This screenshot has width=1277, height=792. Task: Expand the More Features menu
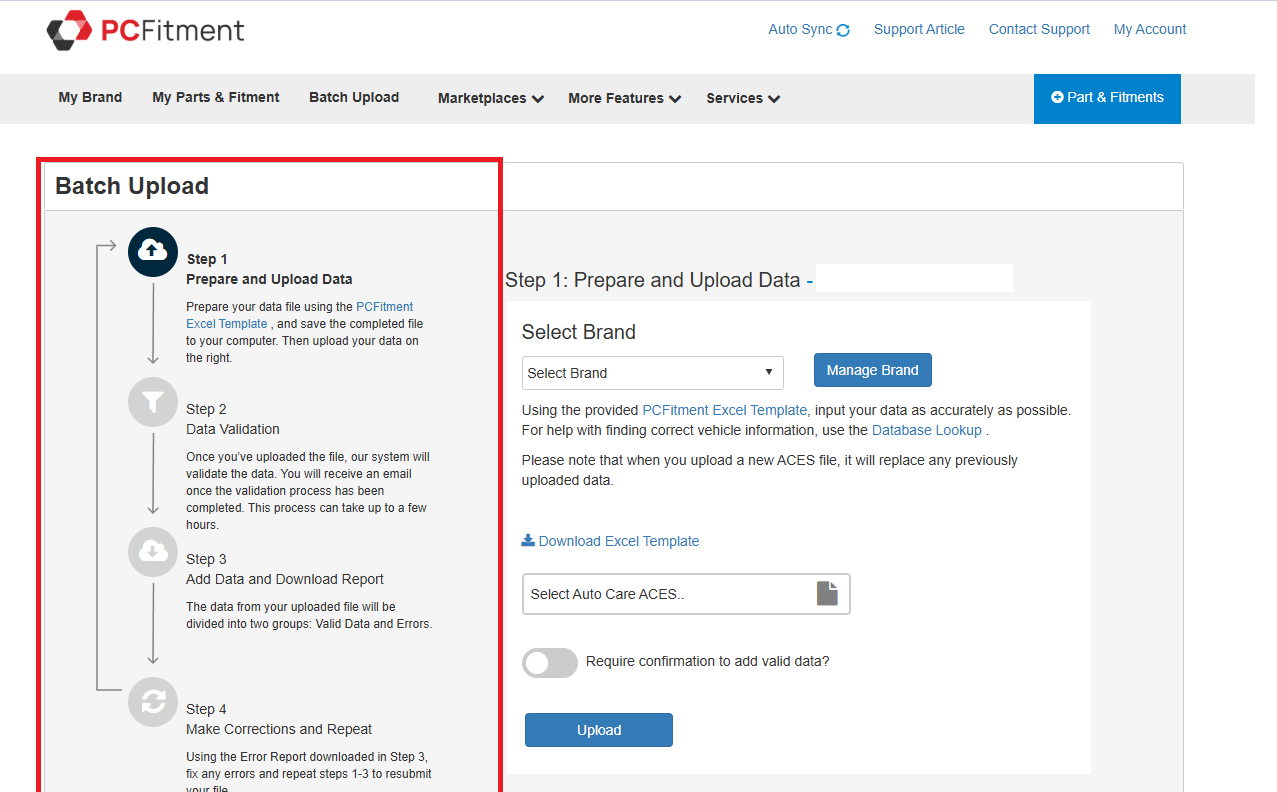[623, 98]
